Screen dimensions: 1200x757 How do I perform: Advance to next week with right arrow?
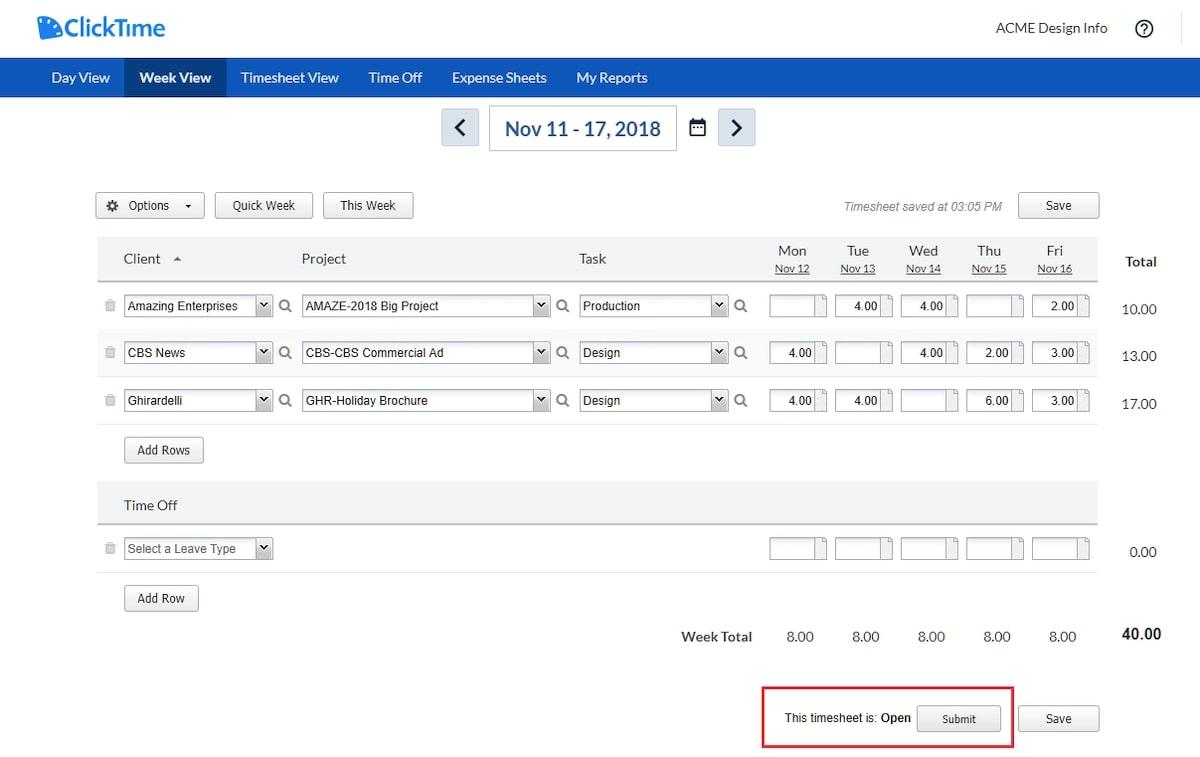click(736, 128)
